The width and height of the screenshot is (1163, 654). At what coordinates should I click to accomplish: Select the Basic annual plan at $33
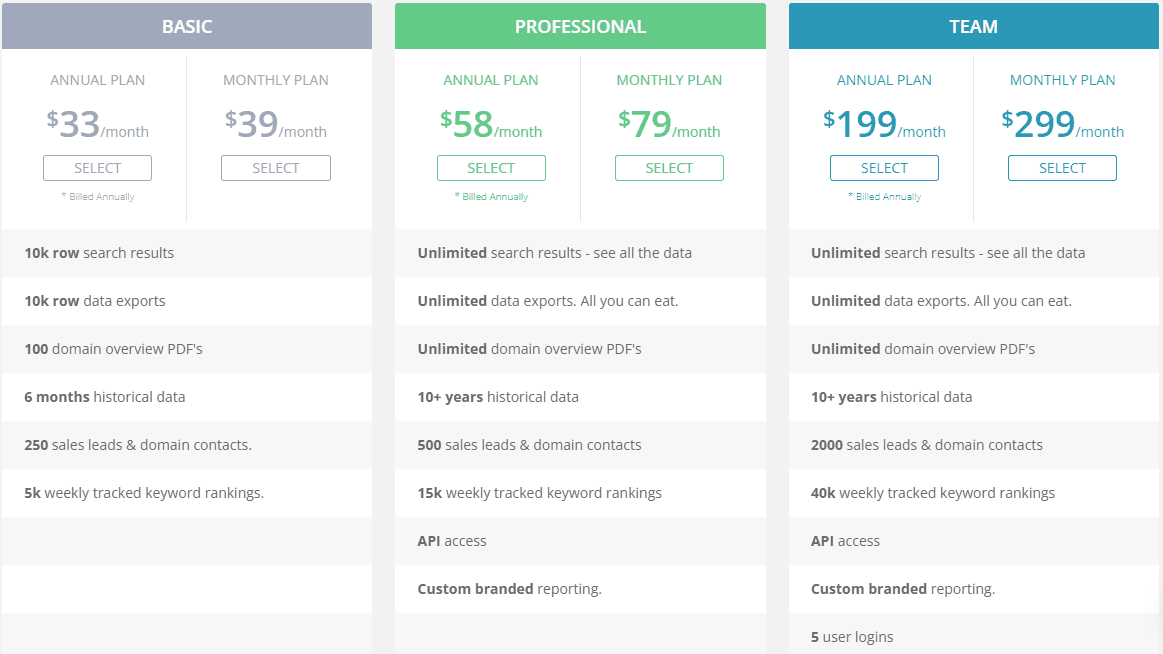[97, 168]
